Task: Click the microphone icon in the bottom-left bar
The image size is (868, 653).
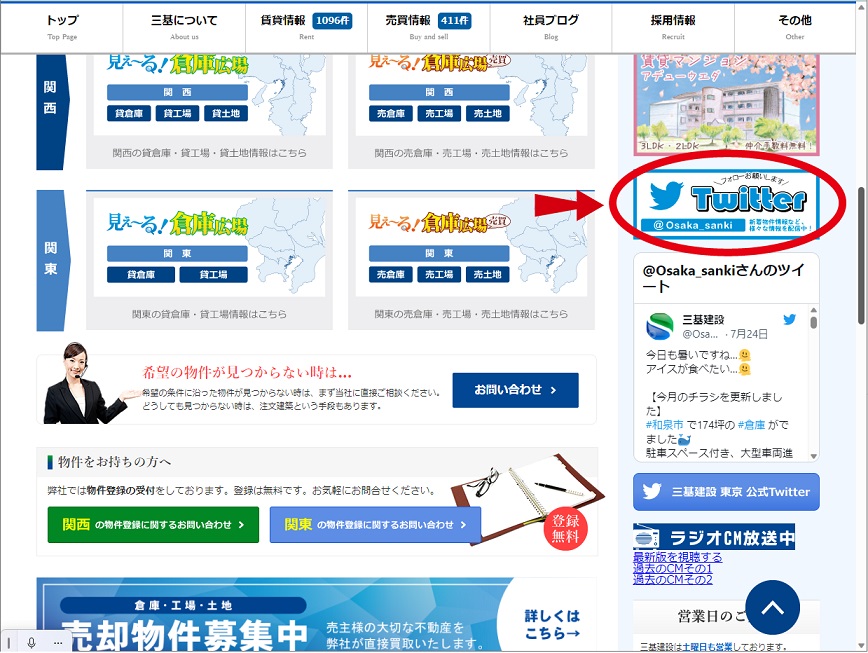Action: [32, 642]
